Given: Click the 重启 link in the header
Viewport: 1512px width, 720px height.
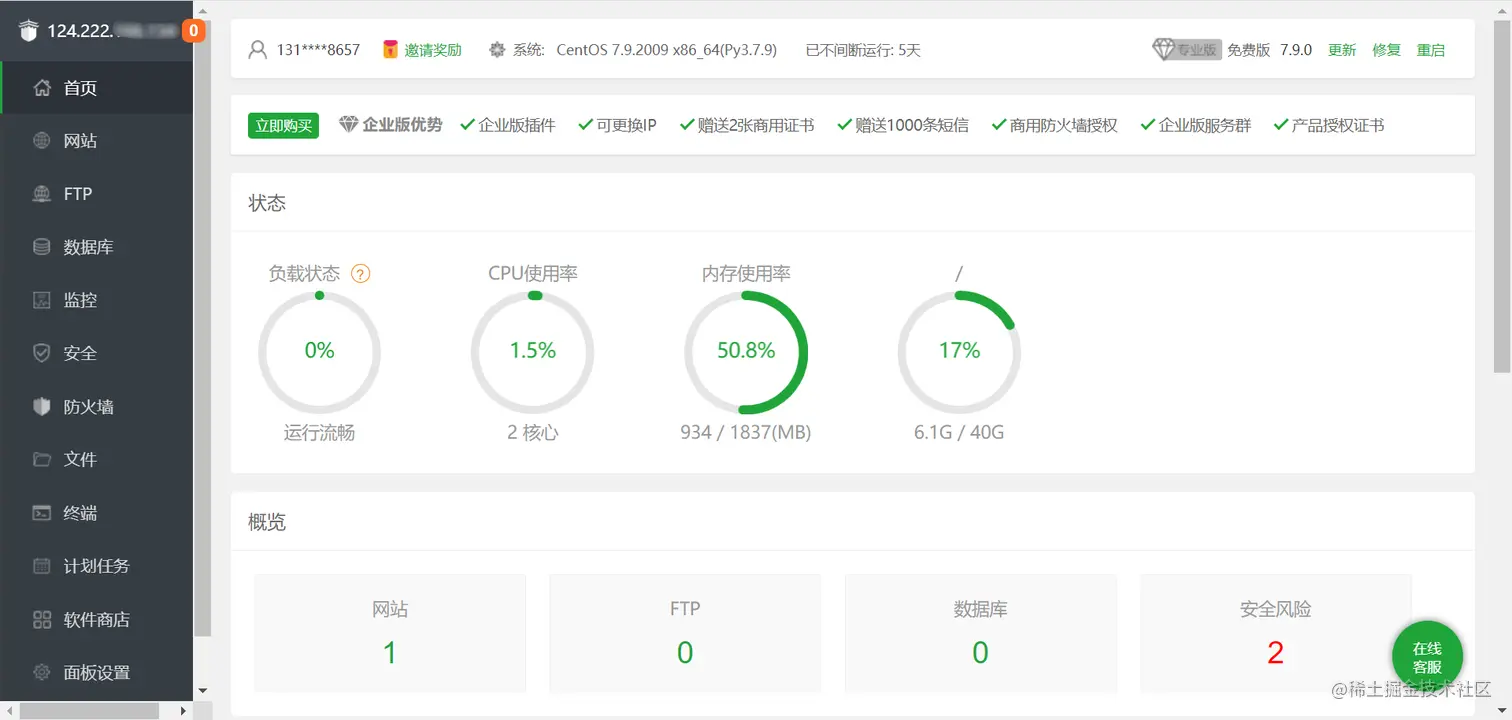Looking at the screenshot, I should click(1431, 50).
